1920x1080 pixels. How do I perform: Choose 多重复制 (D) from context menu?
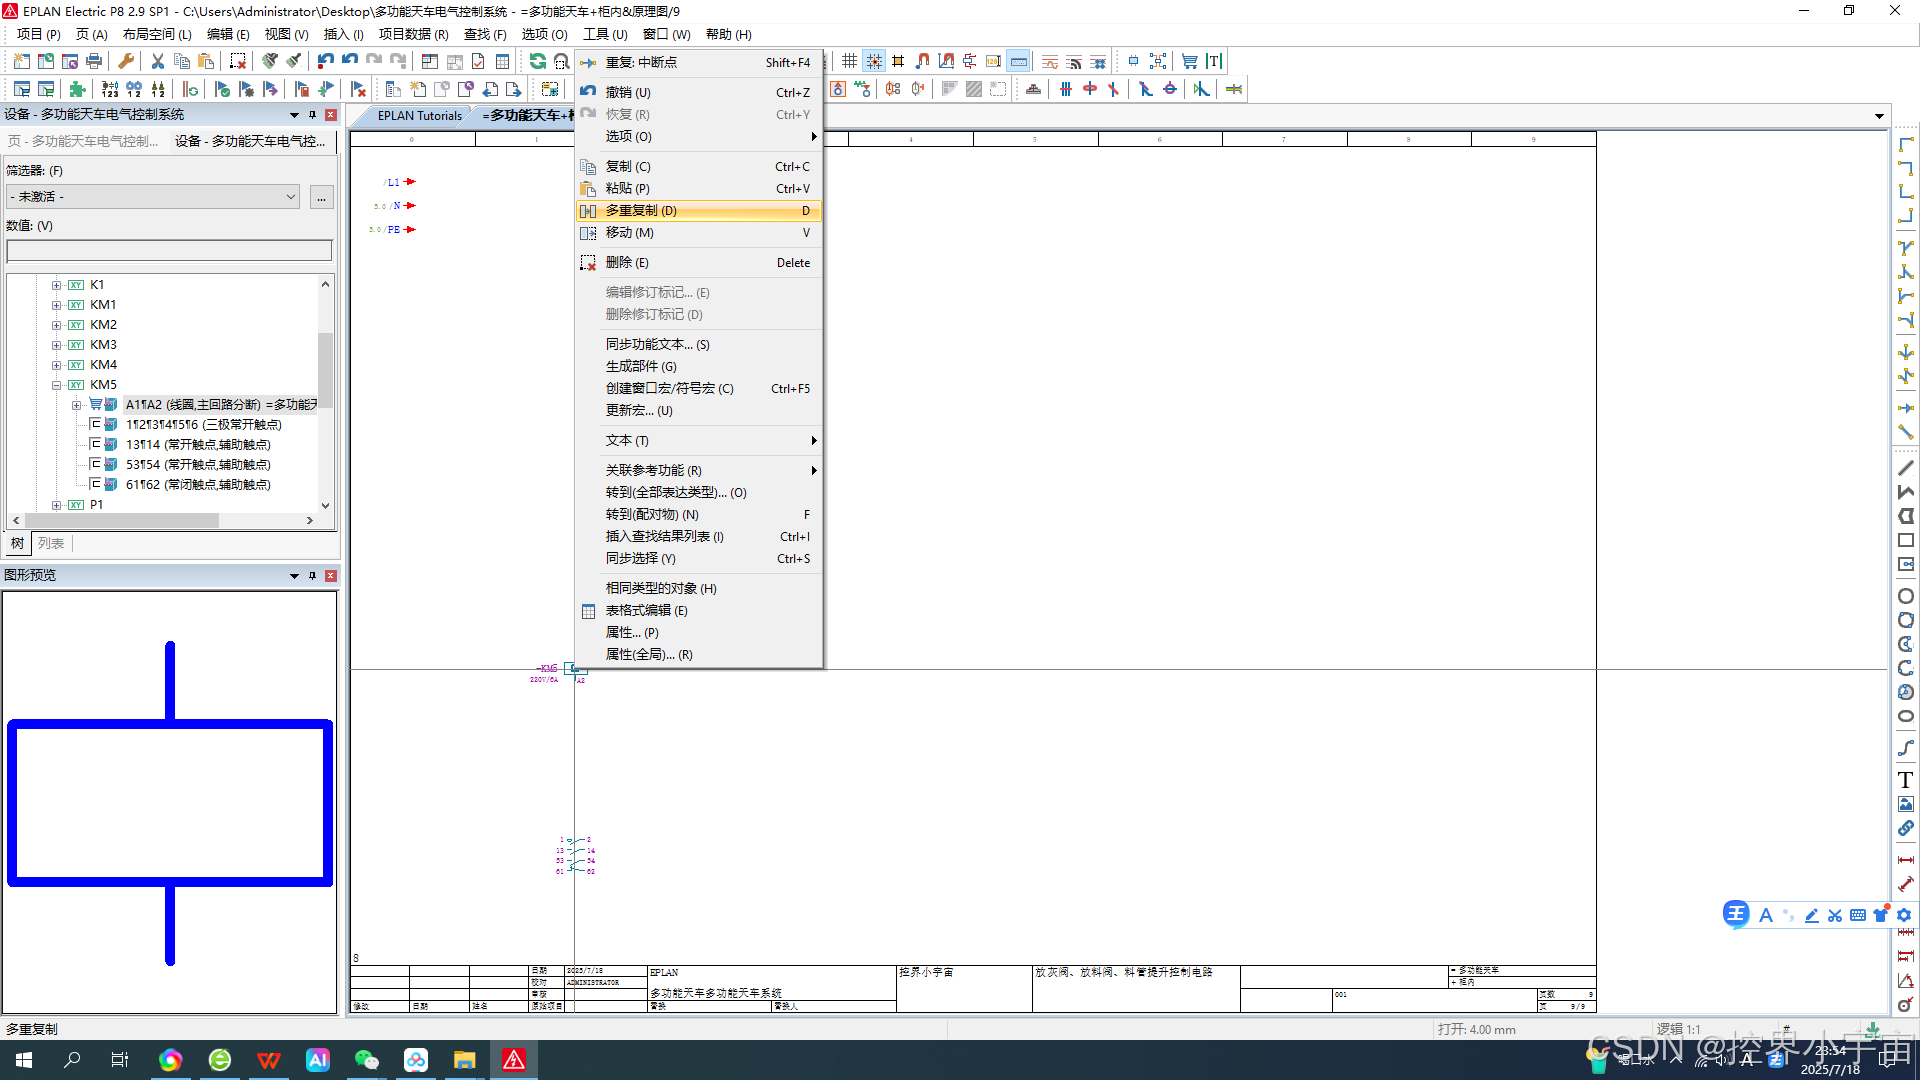point(698,211)
